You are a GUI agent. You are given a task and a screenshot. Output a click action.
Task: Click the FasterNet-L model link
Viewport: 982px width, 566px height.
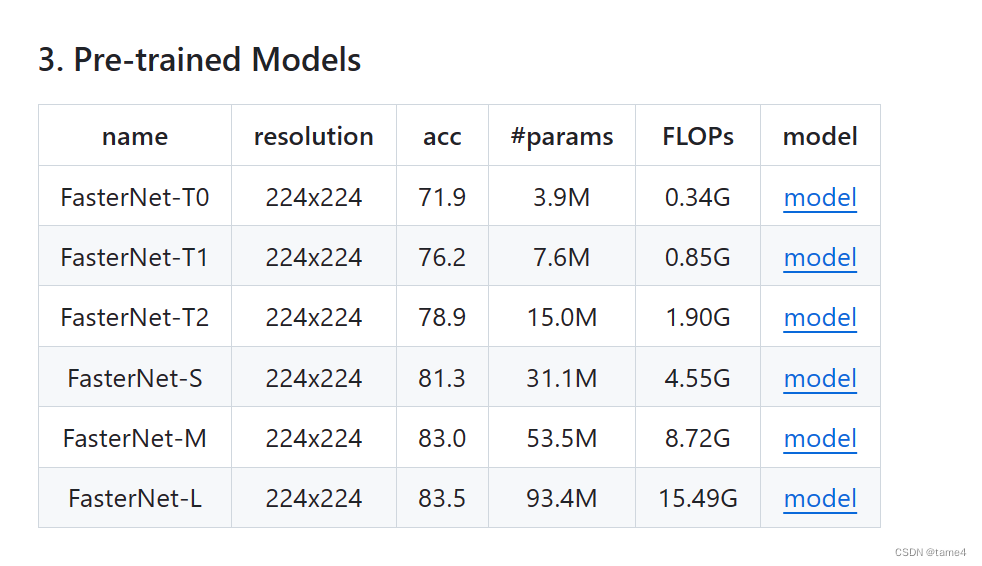click(x=820, y=498)
